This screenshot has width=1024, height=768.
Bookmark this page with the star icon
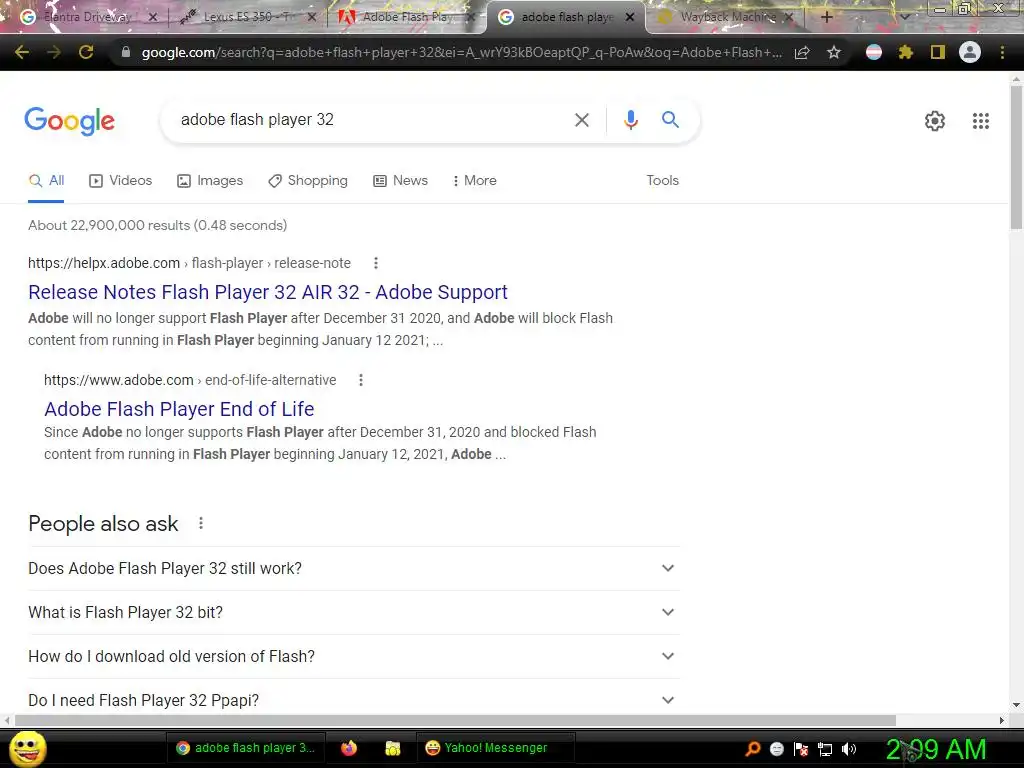834,52
